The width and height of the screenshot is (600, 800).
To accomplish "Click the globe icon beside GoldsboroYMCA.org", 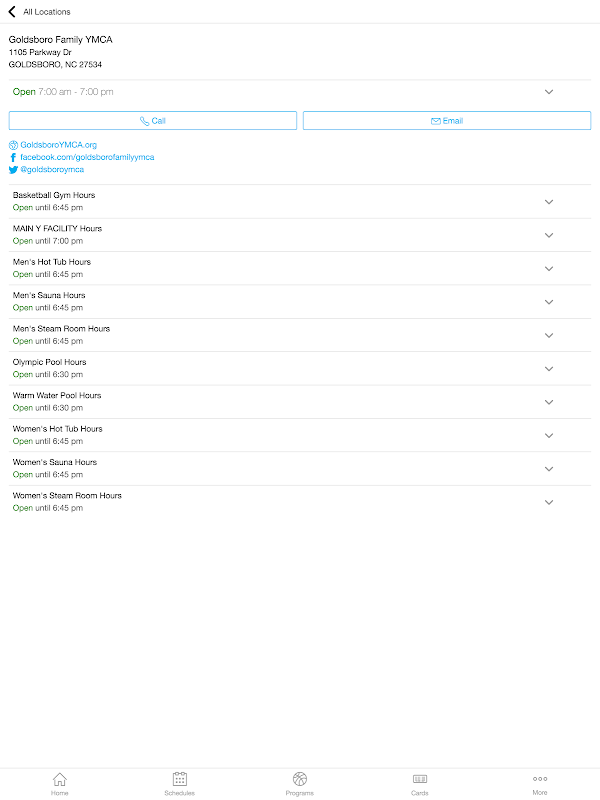I will click(x=13, y=145).
